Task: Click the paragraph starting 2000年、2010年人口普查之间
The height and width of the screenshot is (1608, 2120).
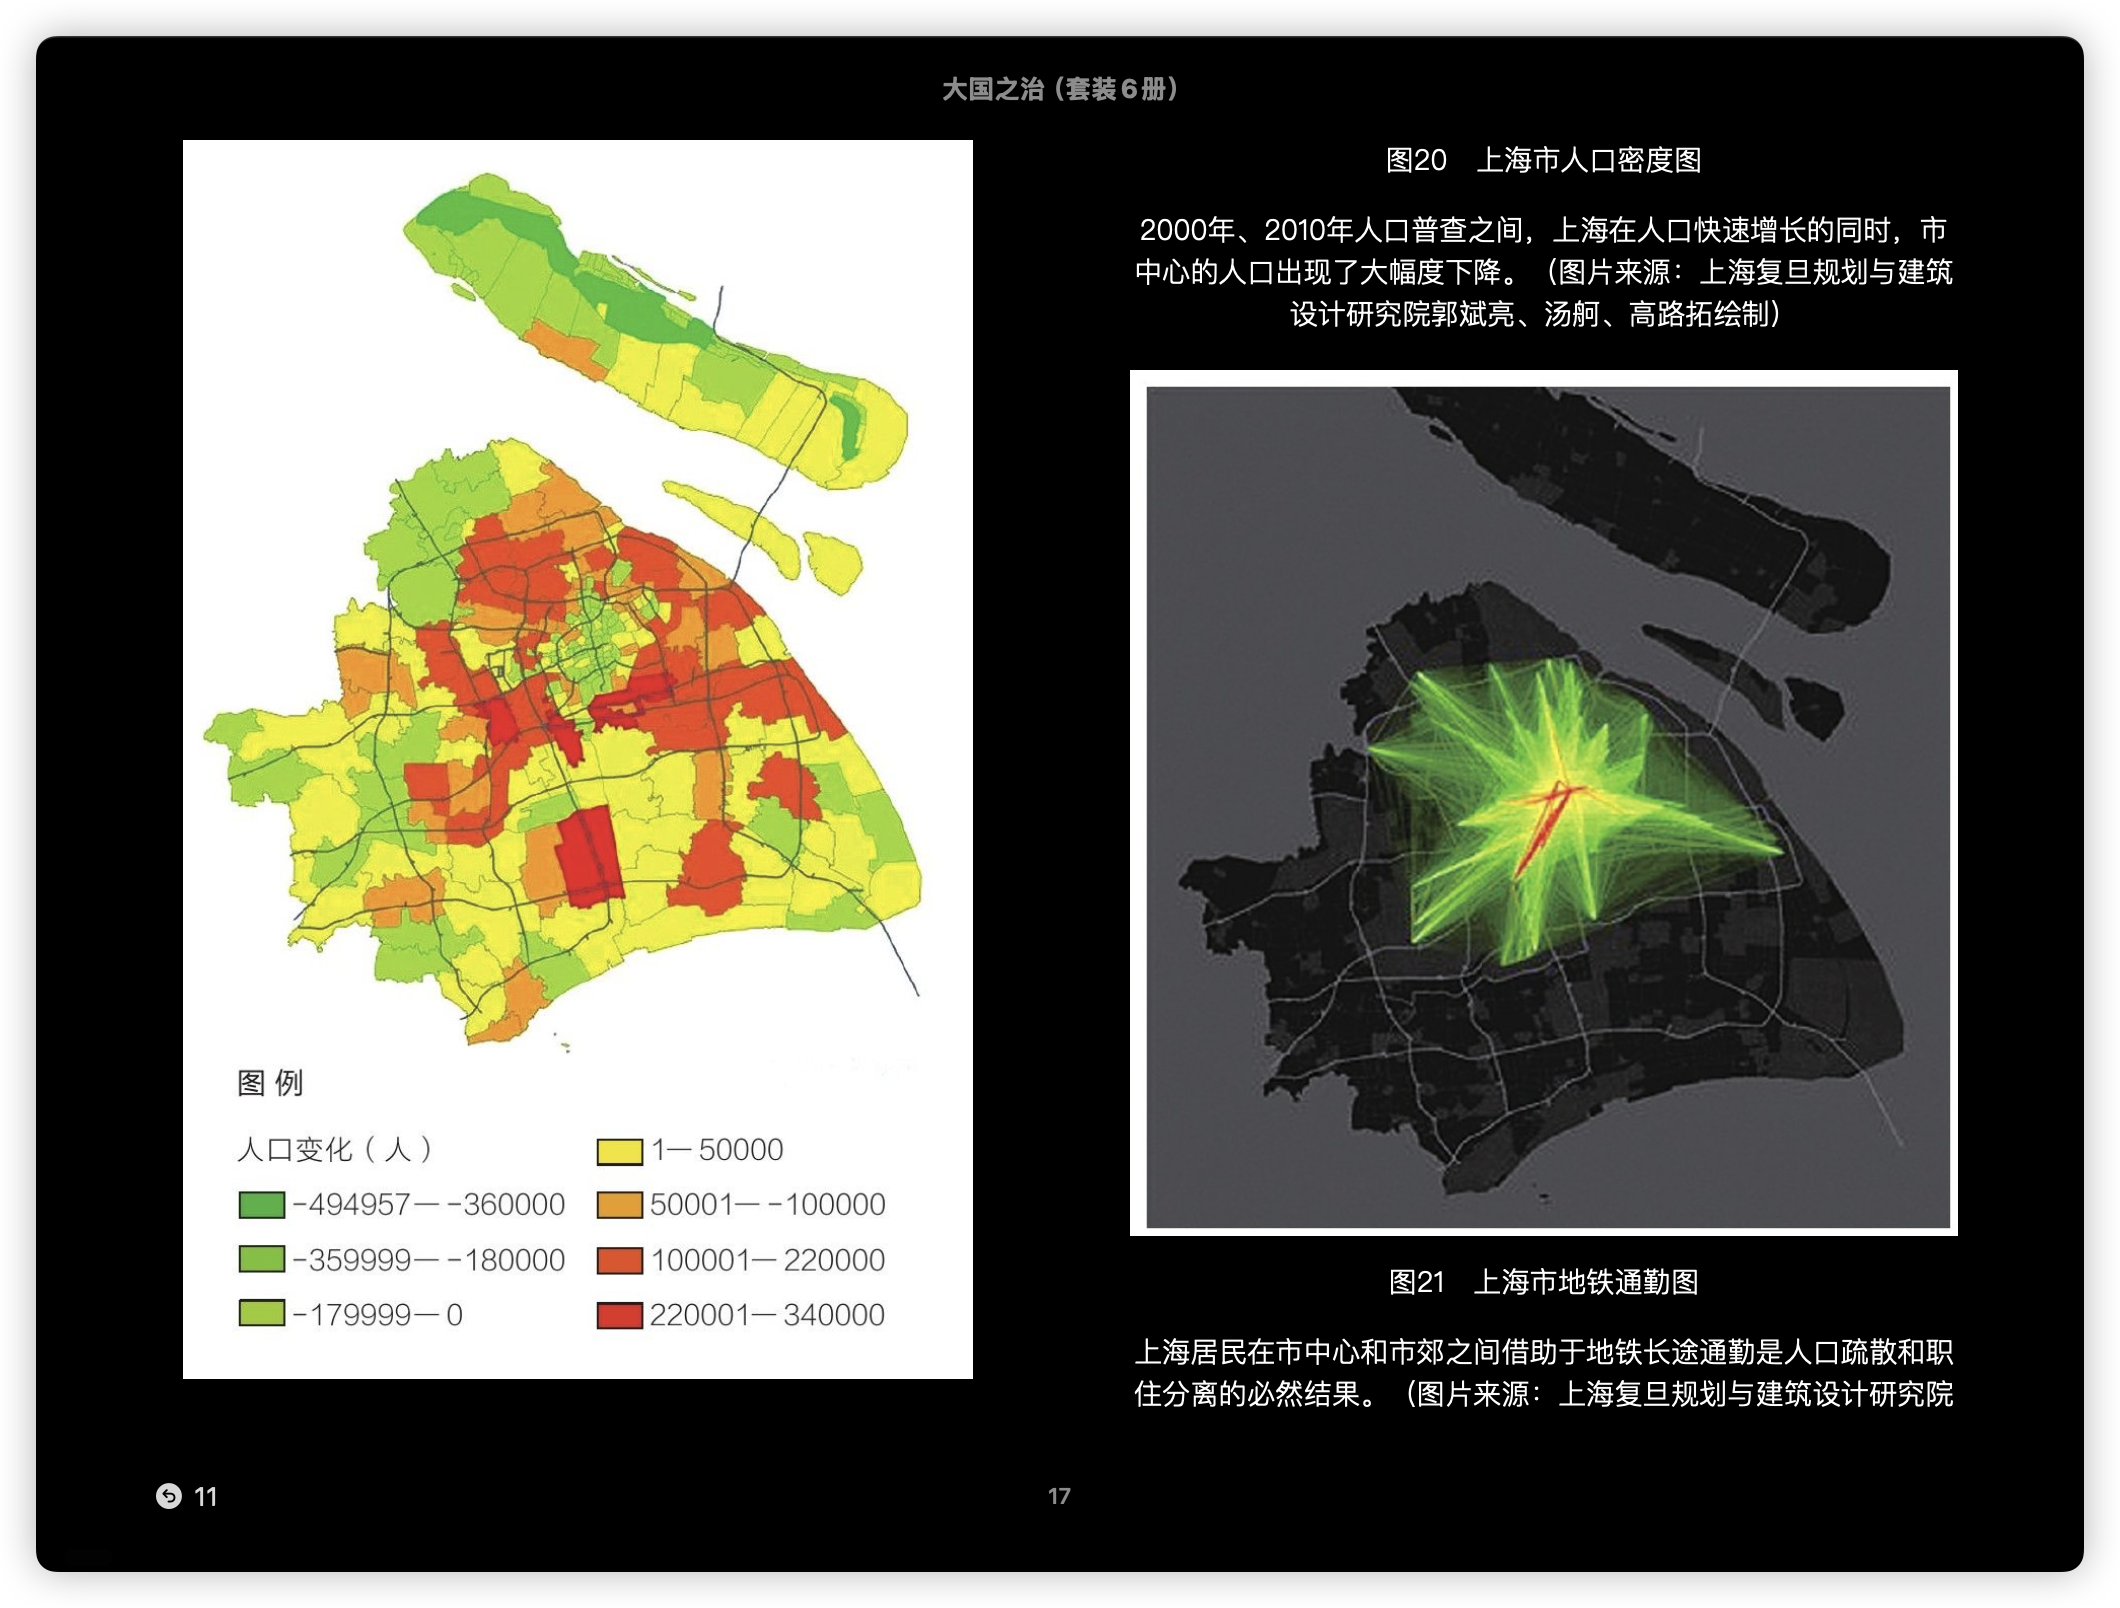Action: tap(1544, 272)
